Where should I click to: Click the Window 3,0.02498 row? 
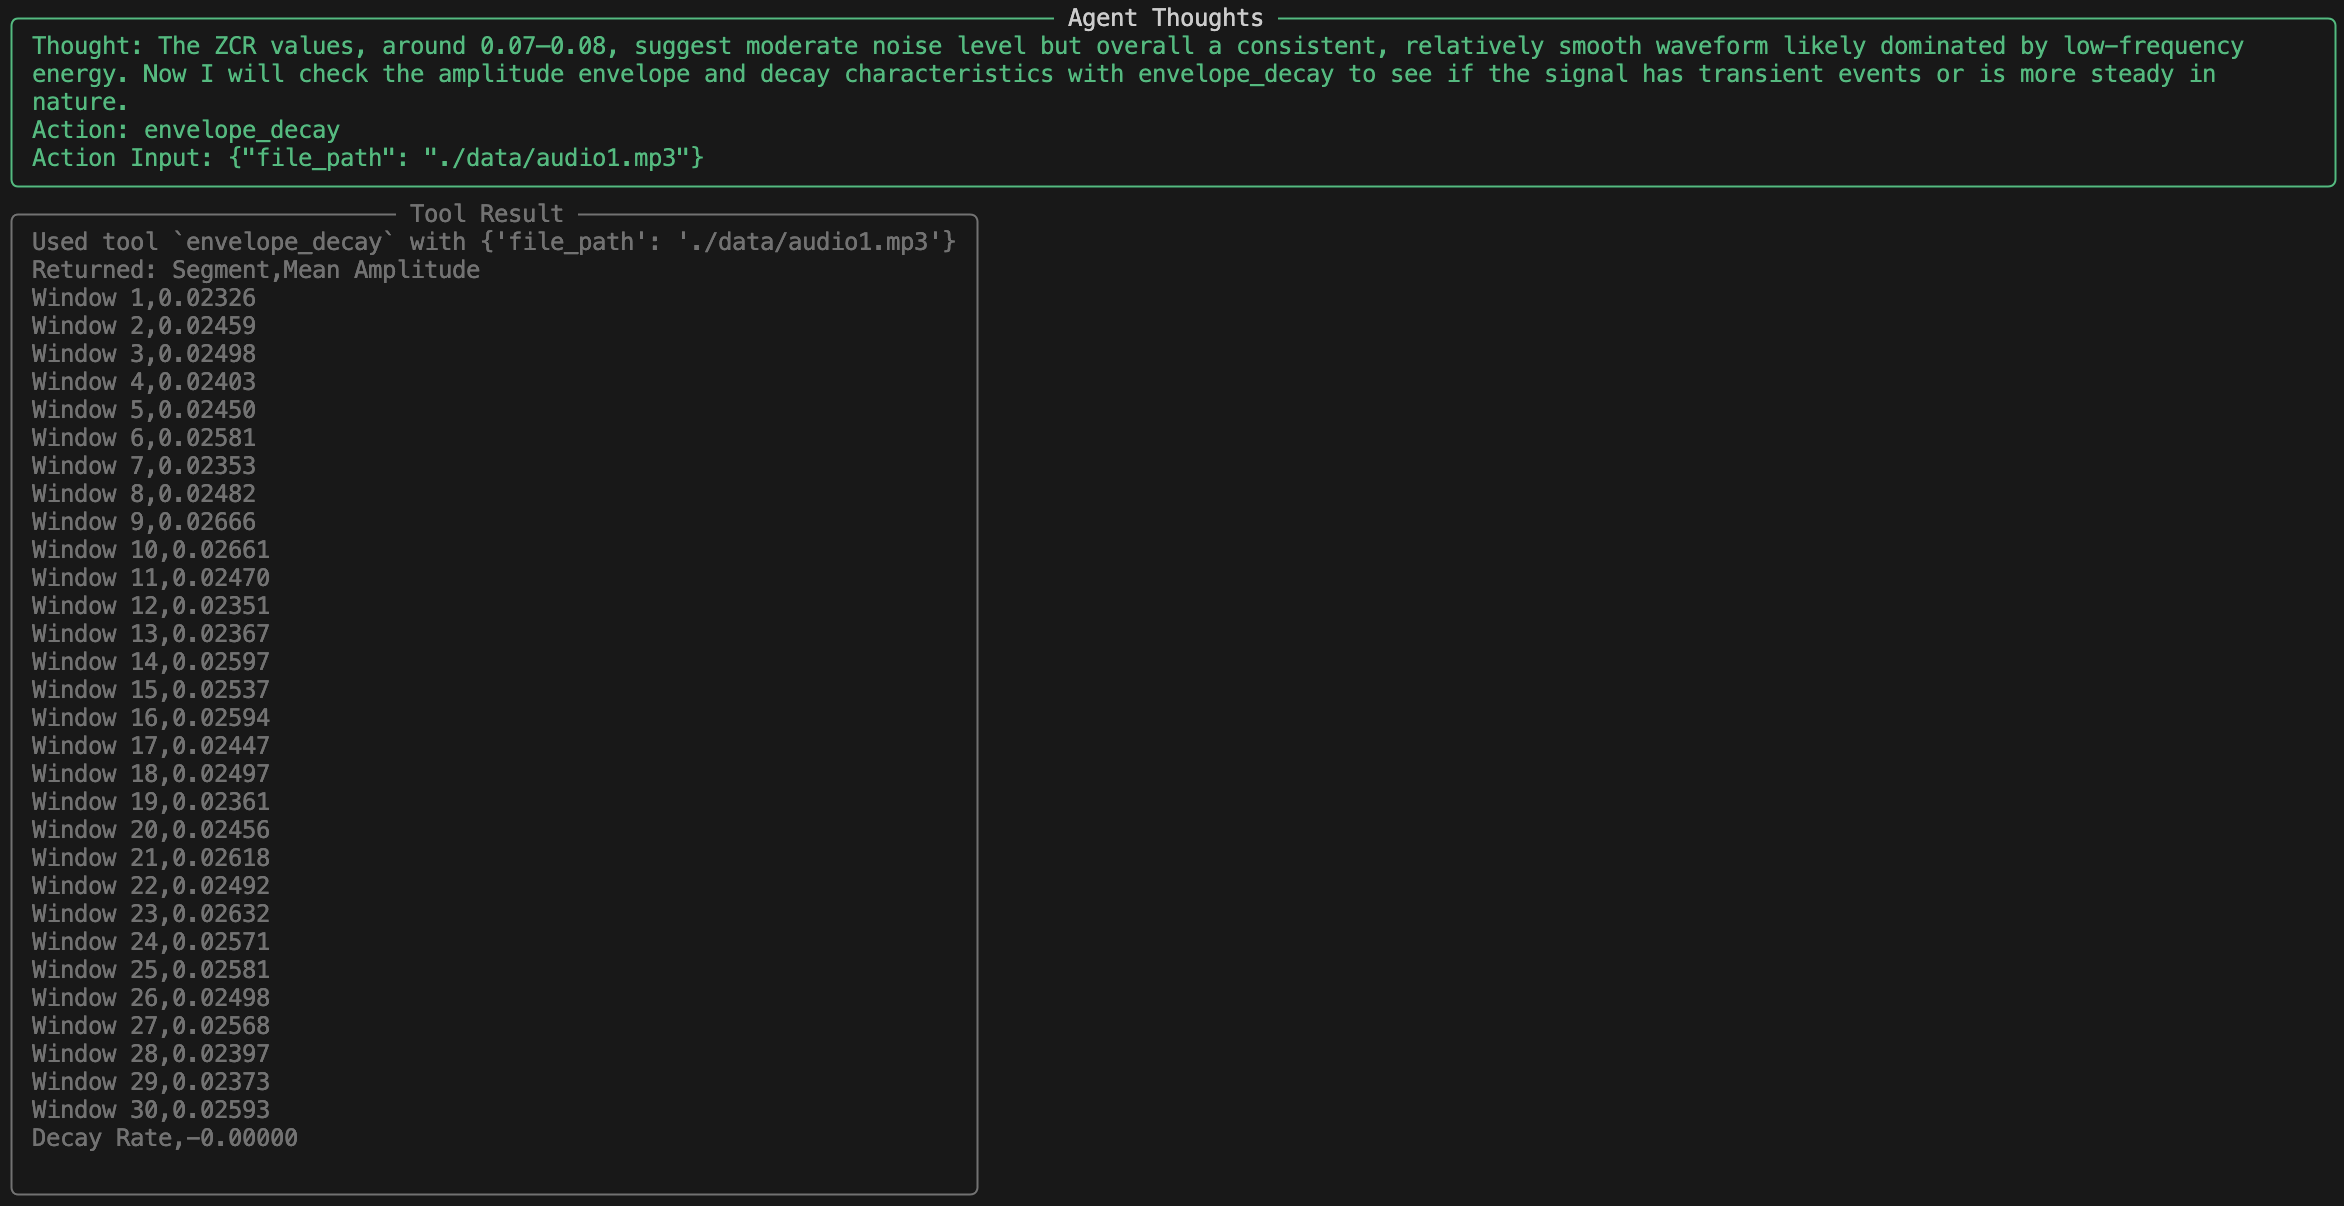click(x=143, y=354)
